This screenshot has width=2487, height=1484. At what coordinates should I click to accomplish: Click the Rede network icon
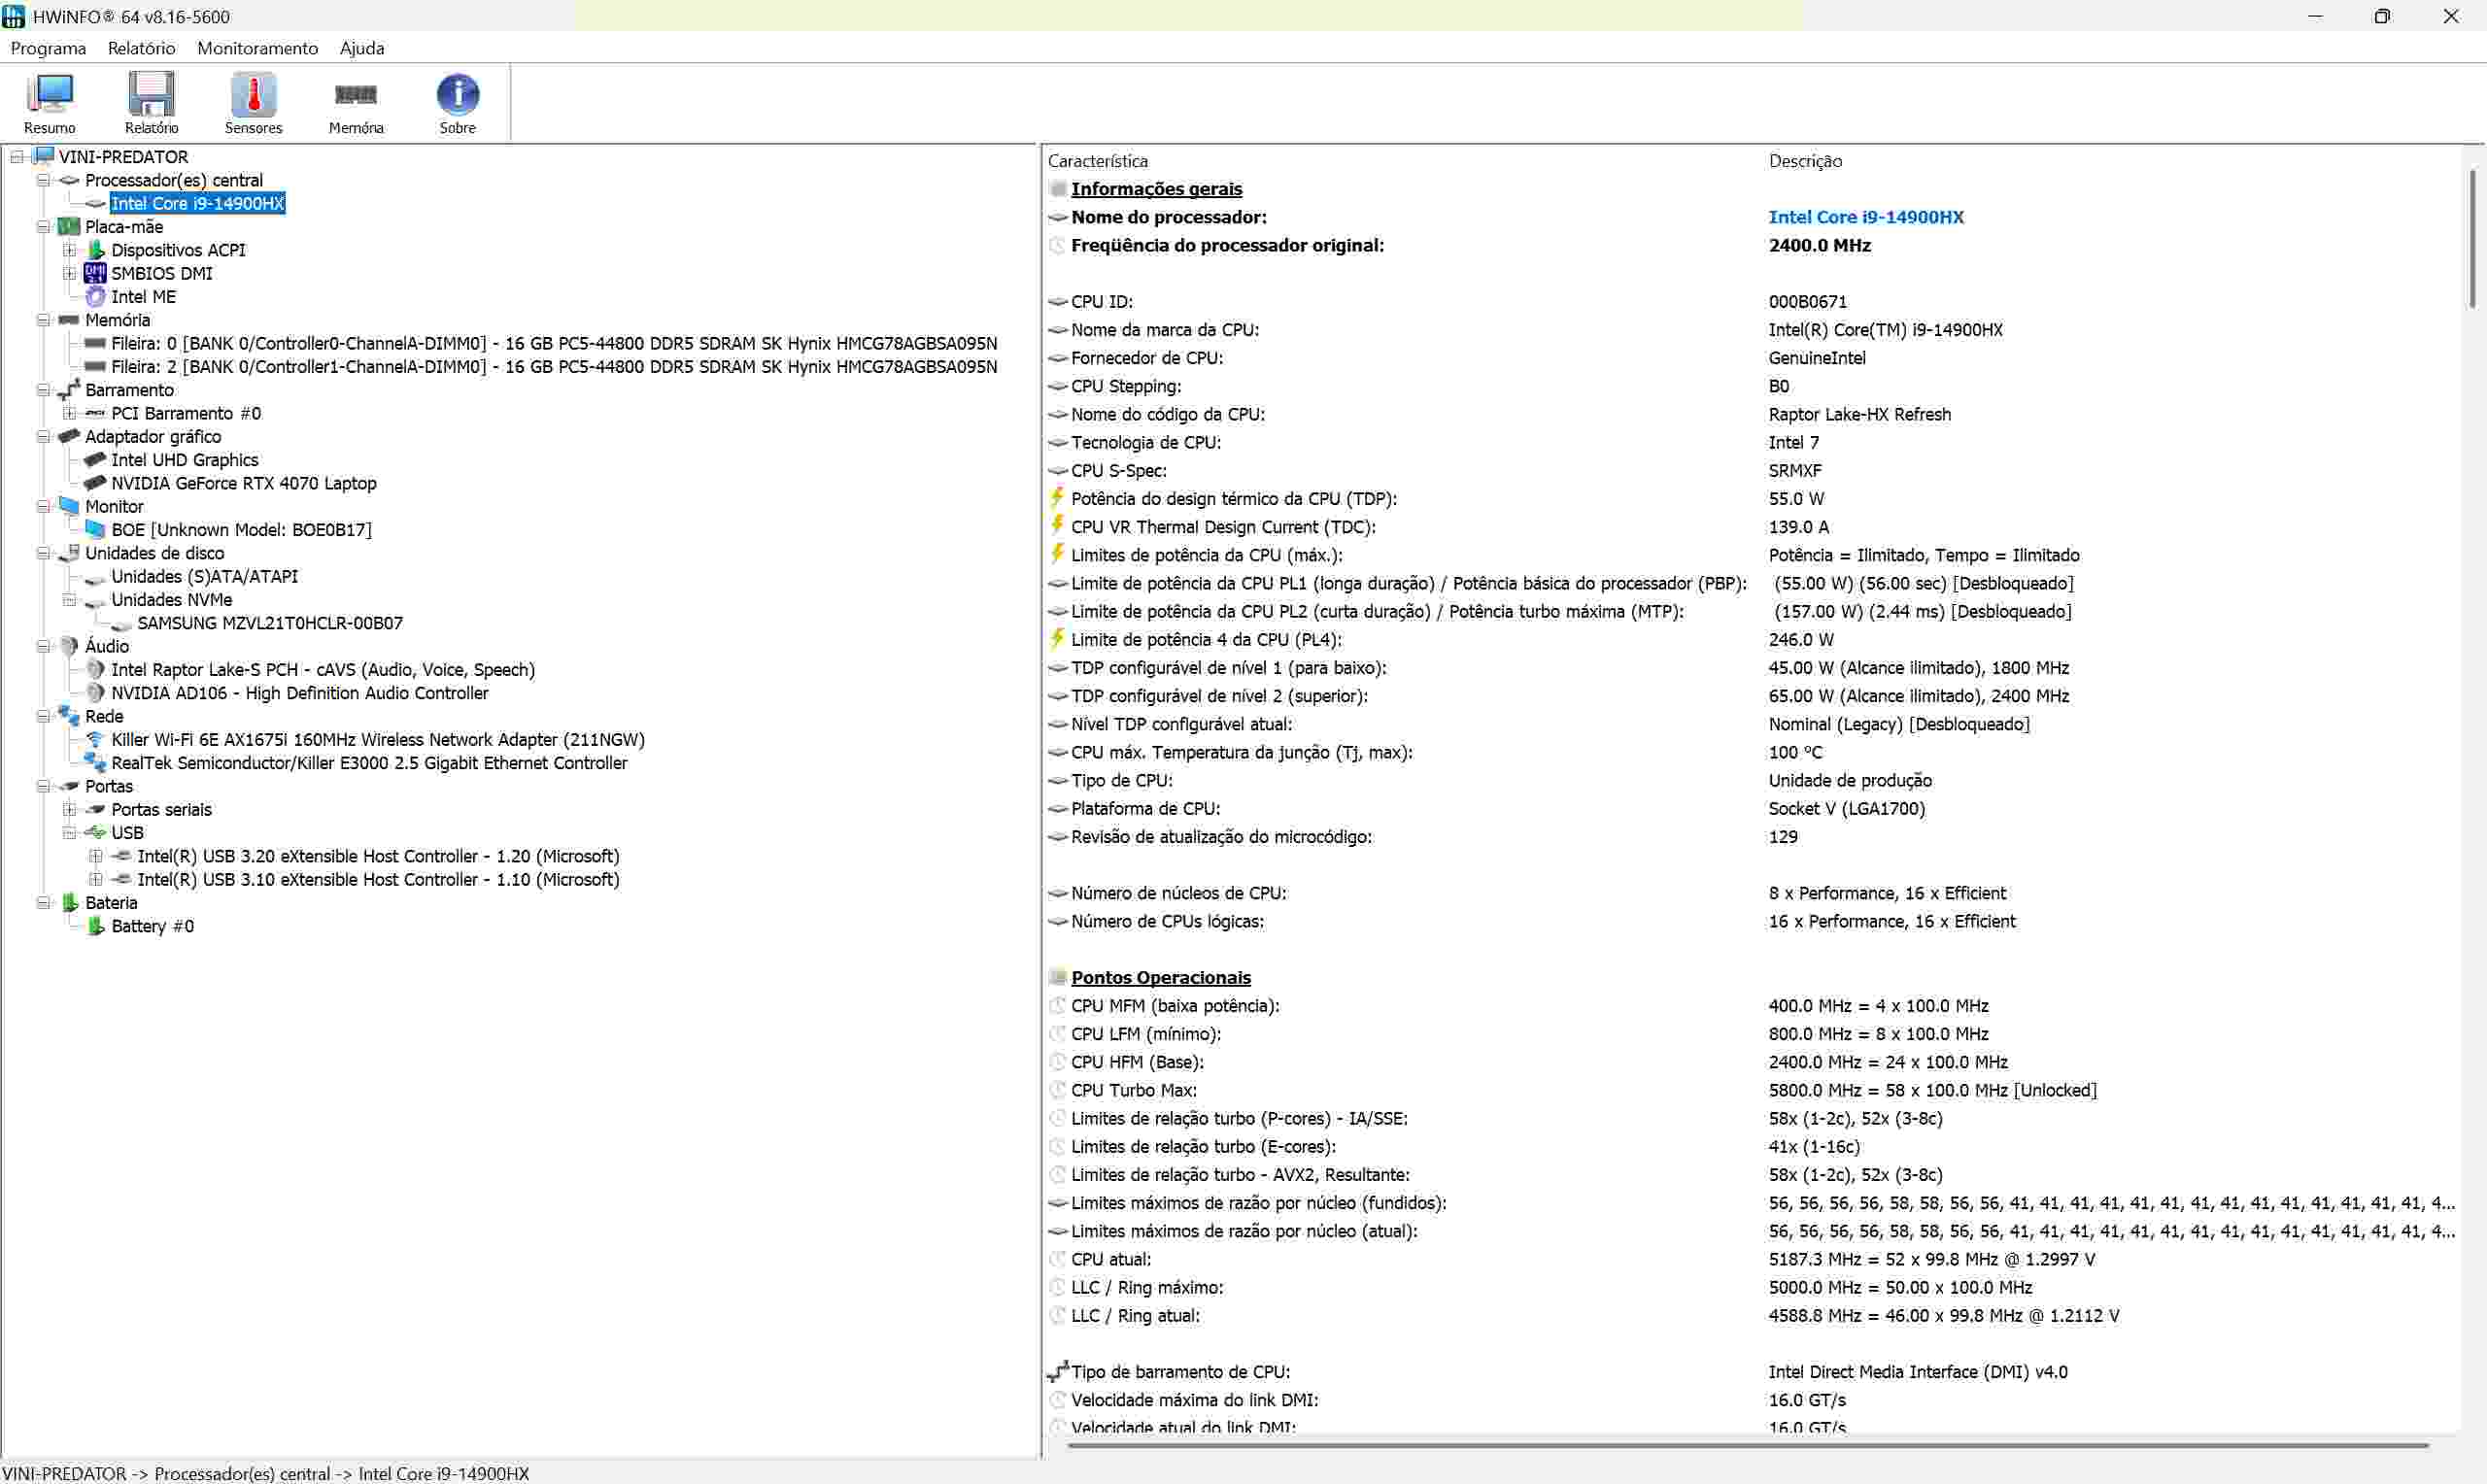pos(69,716)
